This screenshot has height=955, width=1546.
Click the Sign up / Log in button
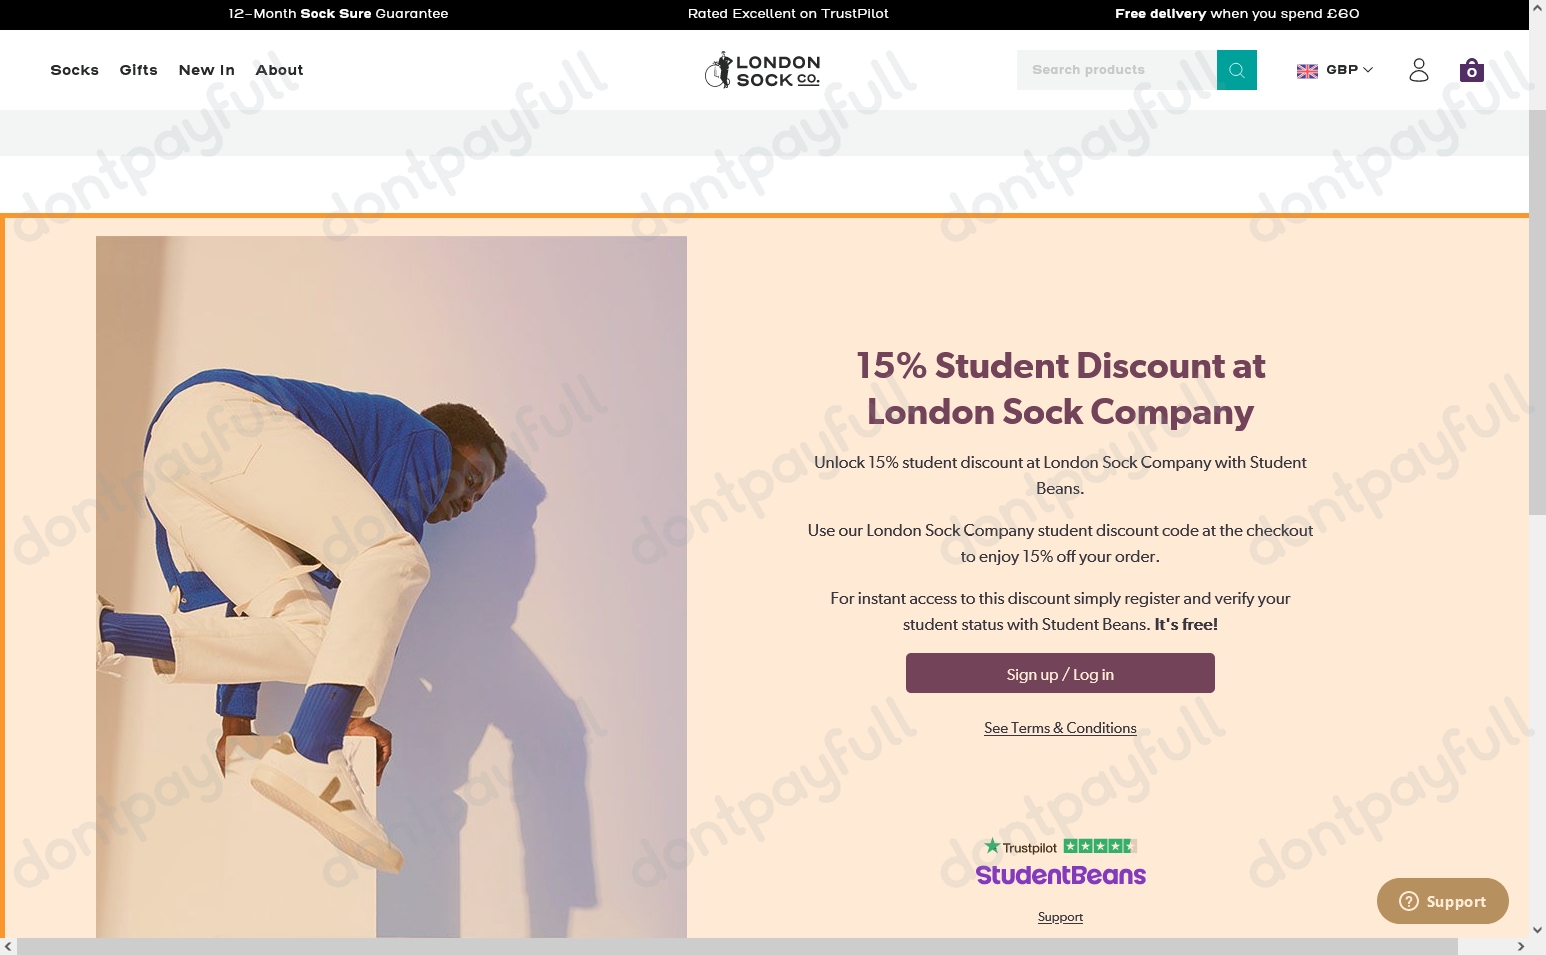[x=1059, y=673]
